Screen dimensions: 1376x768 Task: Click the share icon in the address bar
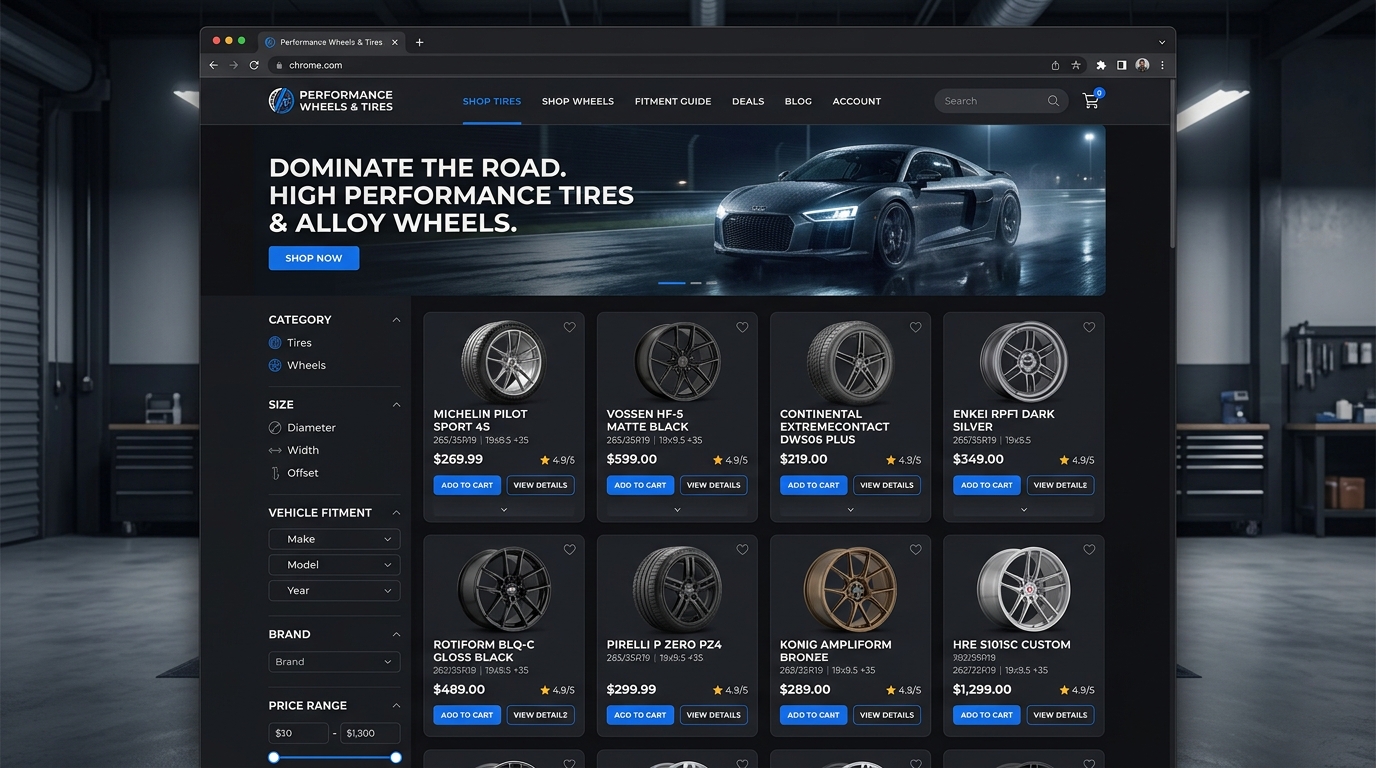pos(1055,65)
